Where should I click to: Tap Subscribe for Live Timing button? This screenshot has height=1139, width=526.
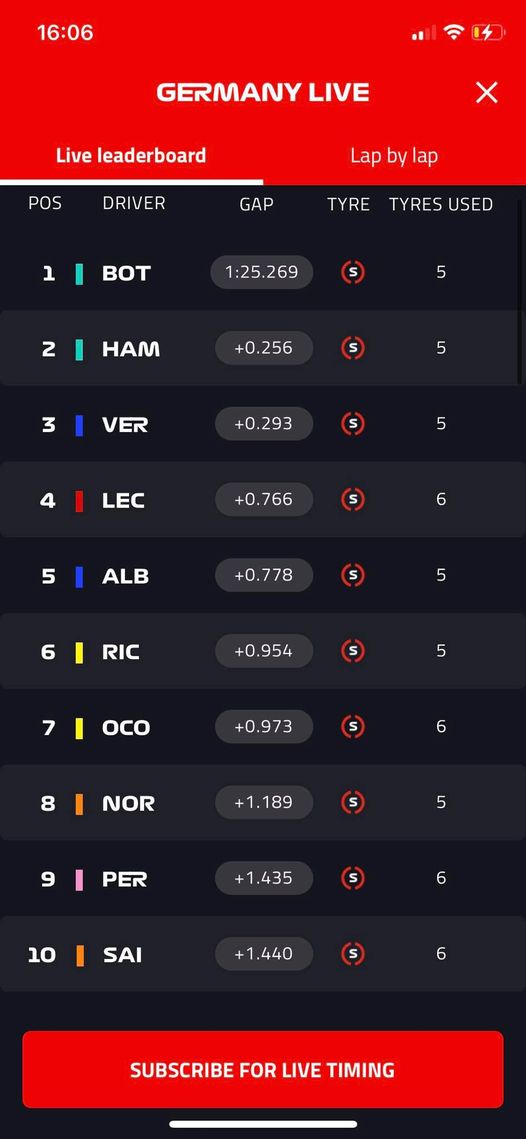(262, 1069)
